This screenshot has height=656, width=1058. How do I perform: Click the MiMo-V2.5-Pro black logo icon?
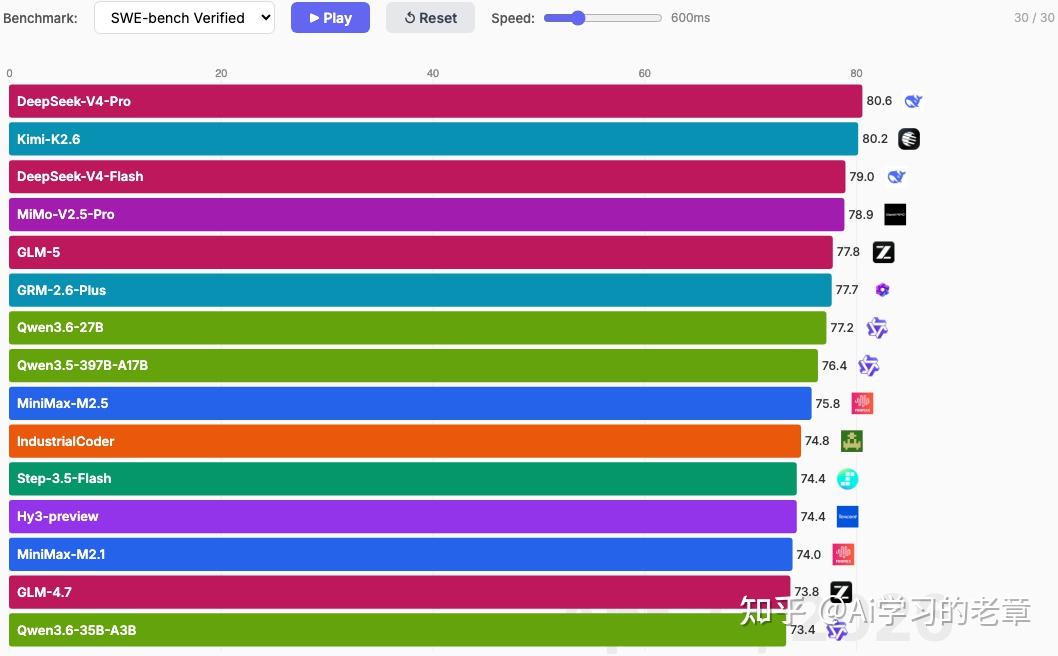(895, 215)
